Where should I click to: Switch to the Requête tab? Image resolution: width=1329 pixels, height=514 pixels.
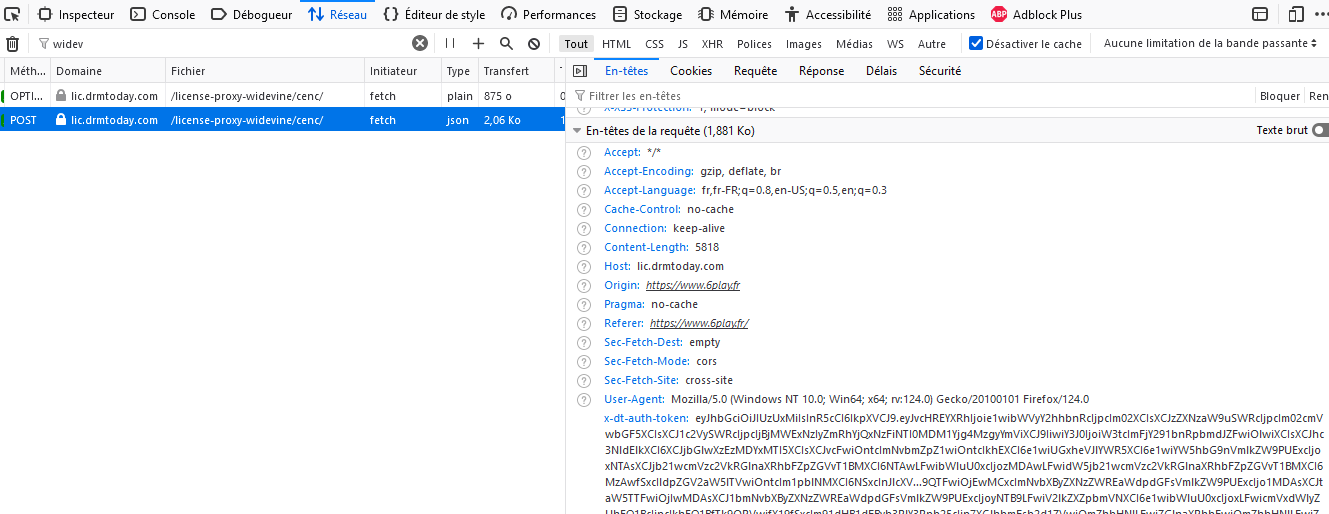click(x=755, y=71)
